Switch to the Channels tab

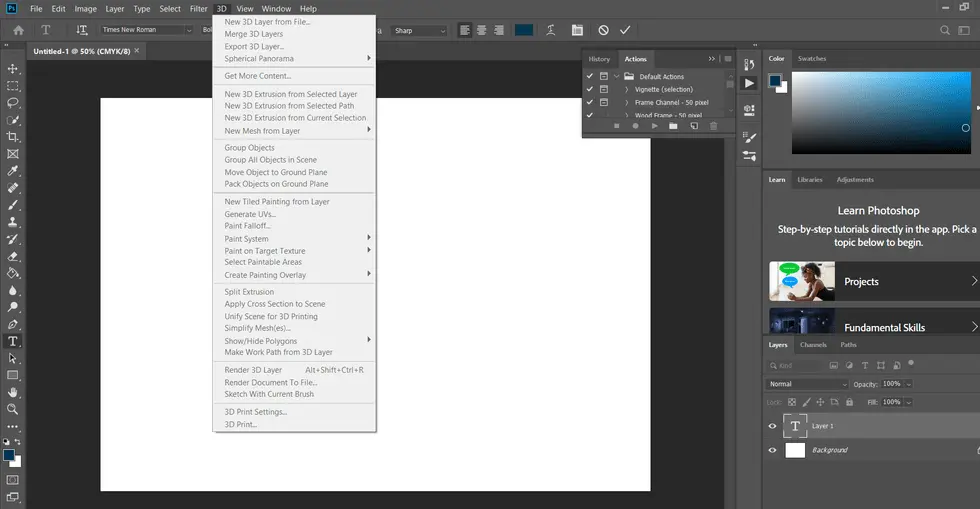[x=813, y=345]
